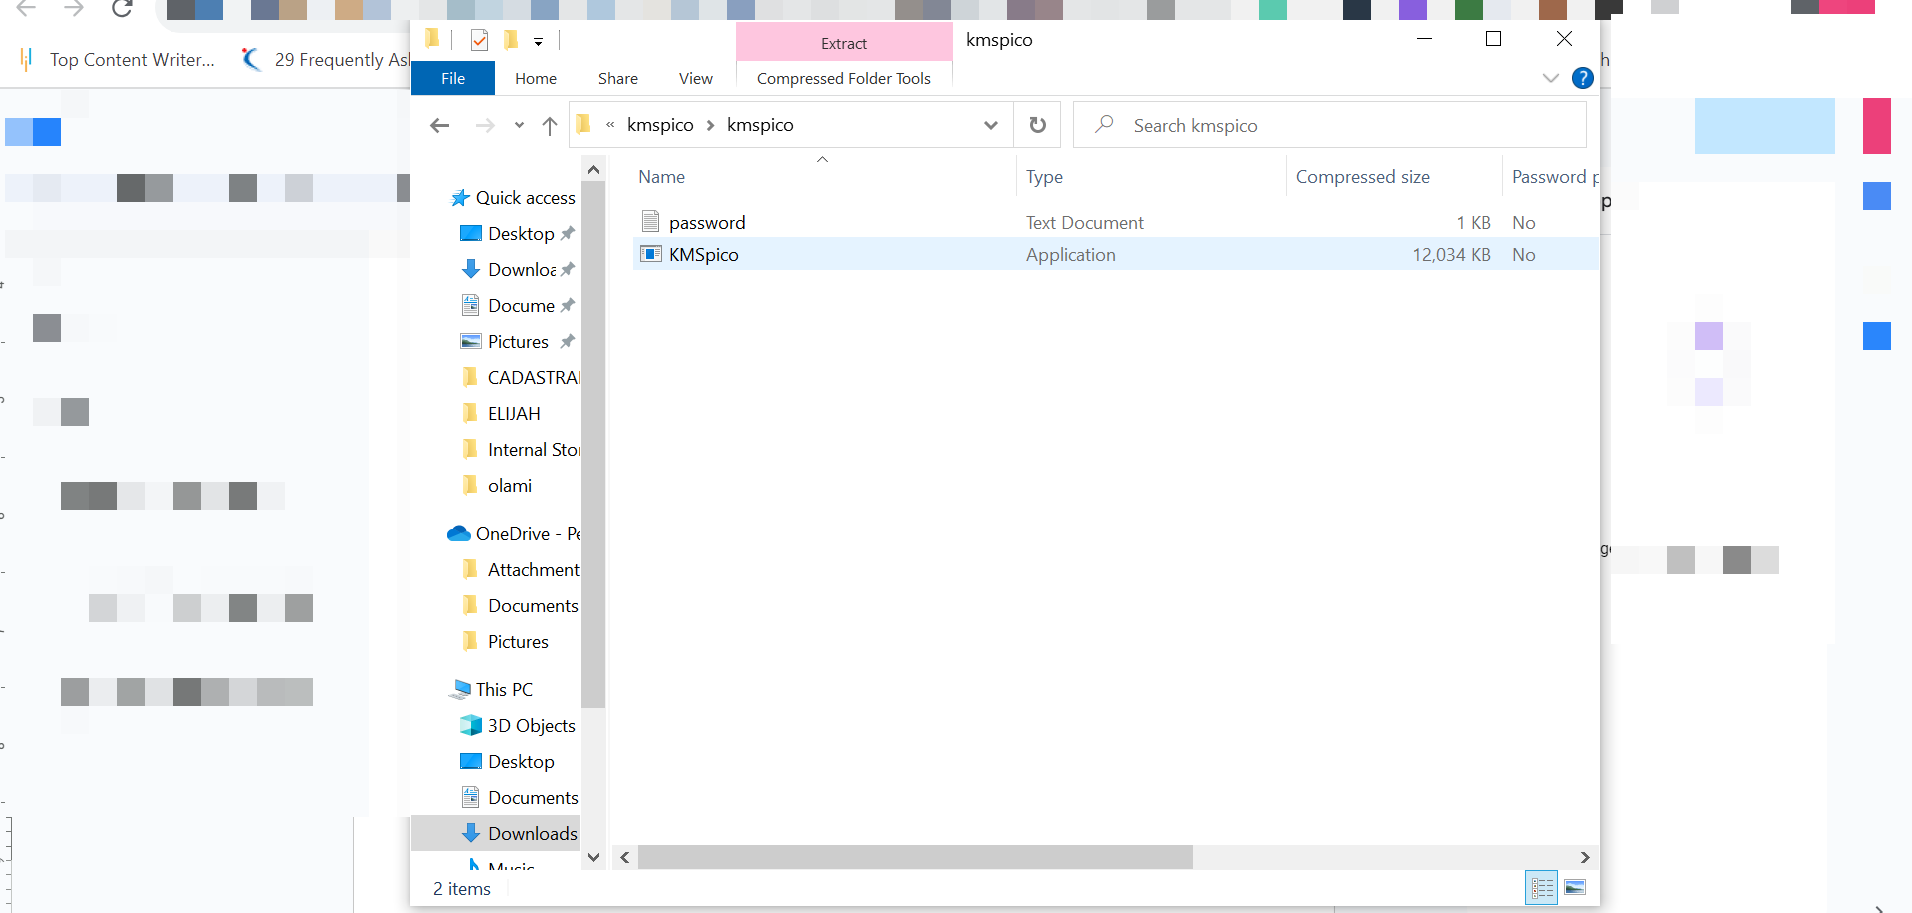
Task: Sort files by the Name column
Action: pyautogui.click(x=661, y=176)
